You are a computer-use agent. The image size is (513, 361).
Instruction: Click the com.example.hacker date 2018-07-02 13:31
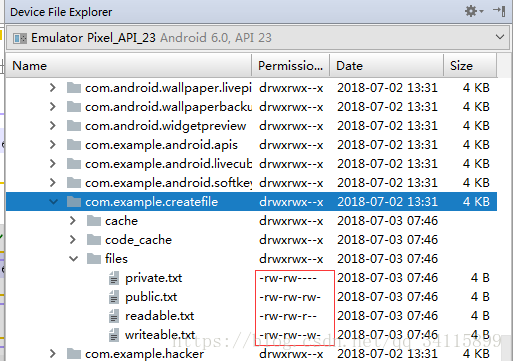coord(387,354)
